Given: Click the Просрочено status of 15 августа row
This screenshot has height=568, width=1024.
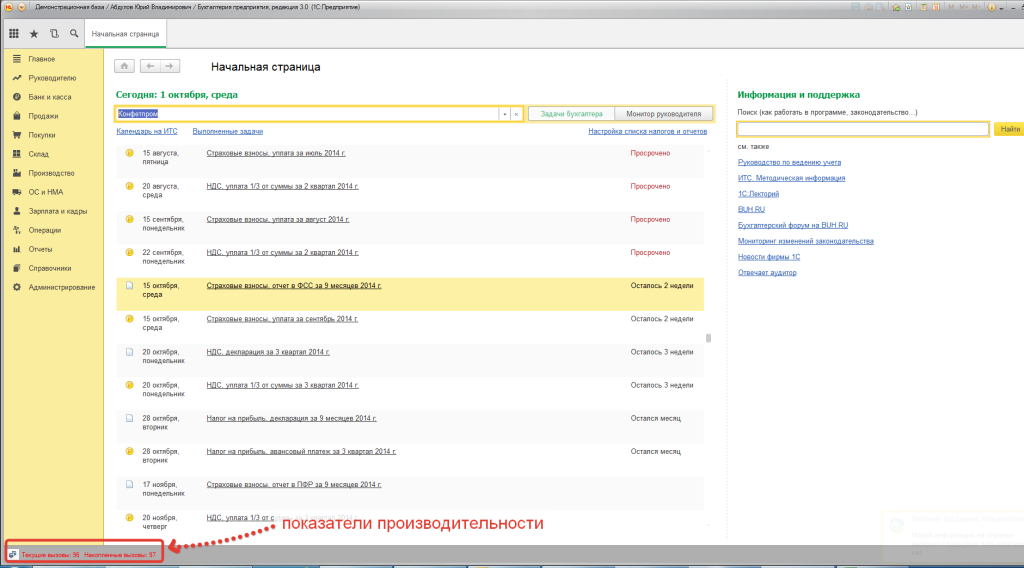Looking at the screenshot, I should point(650,153).
